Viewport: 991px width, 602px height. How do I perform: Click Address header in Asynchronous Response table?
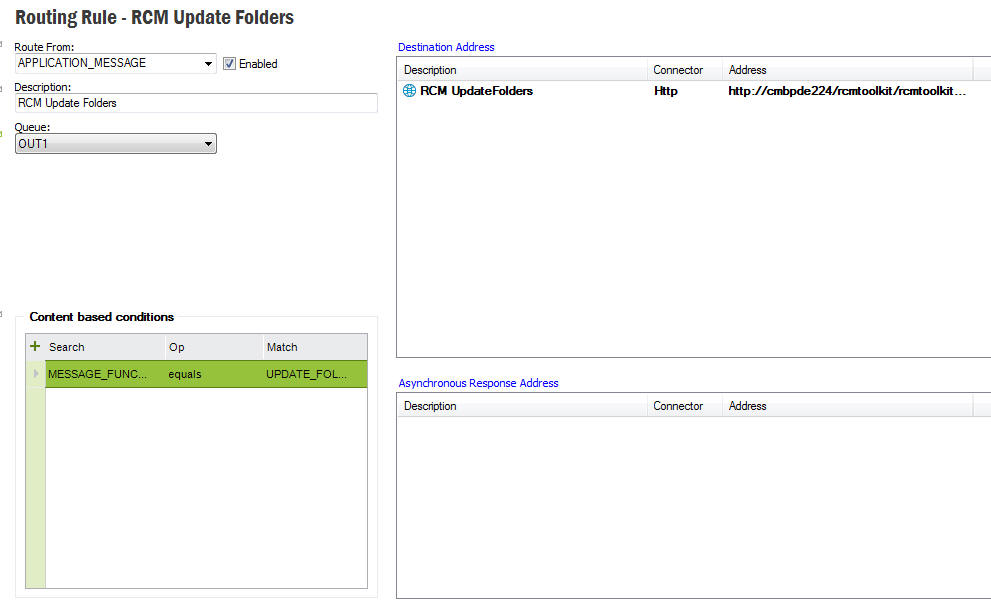point(747,406)
